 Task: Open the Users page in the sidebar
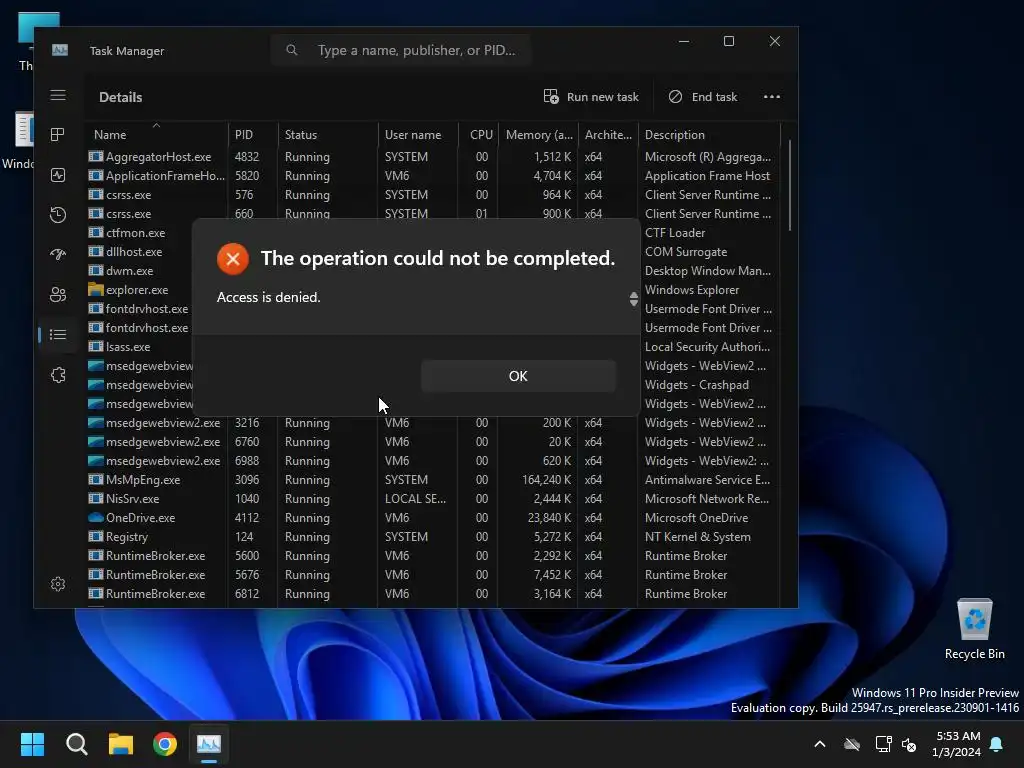[57, 295]
